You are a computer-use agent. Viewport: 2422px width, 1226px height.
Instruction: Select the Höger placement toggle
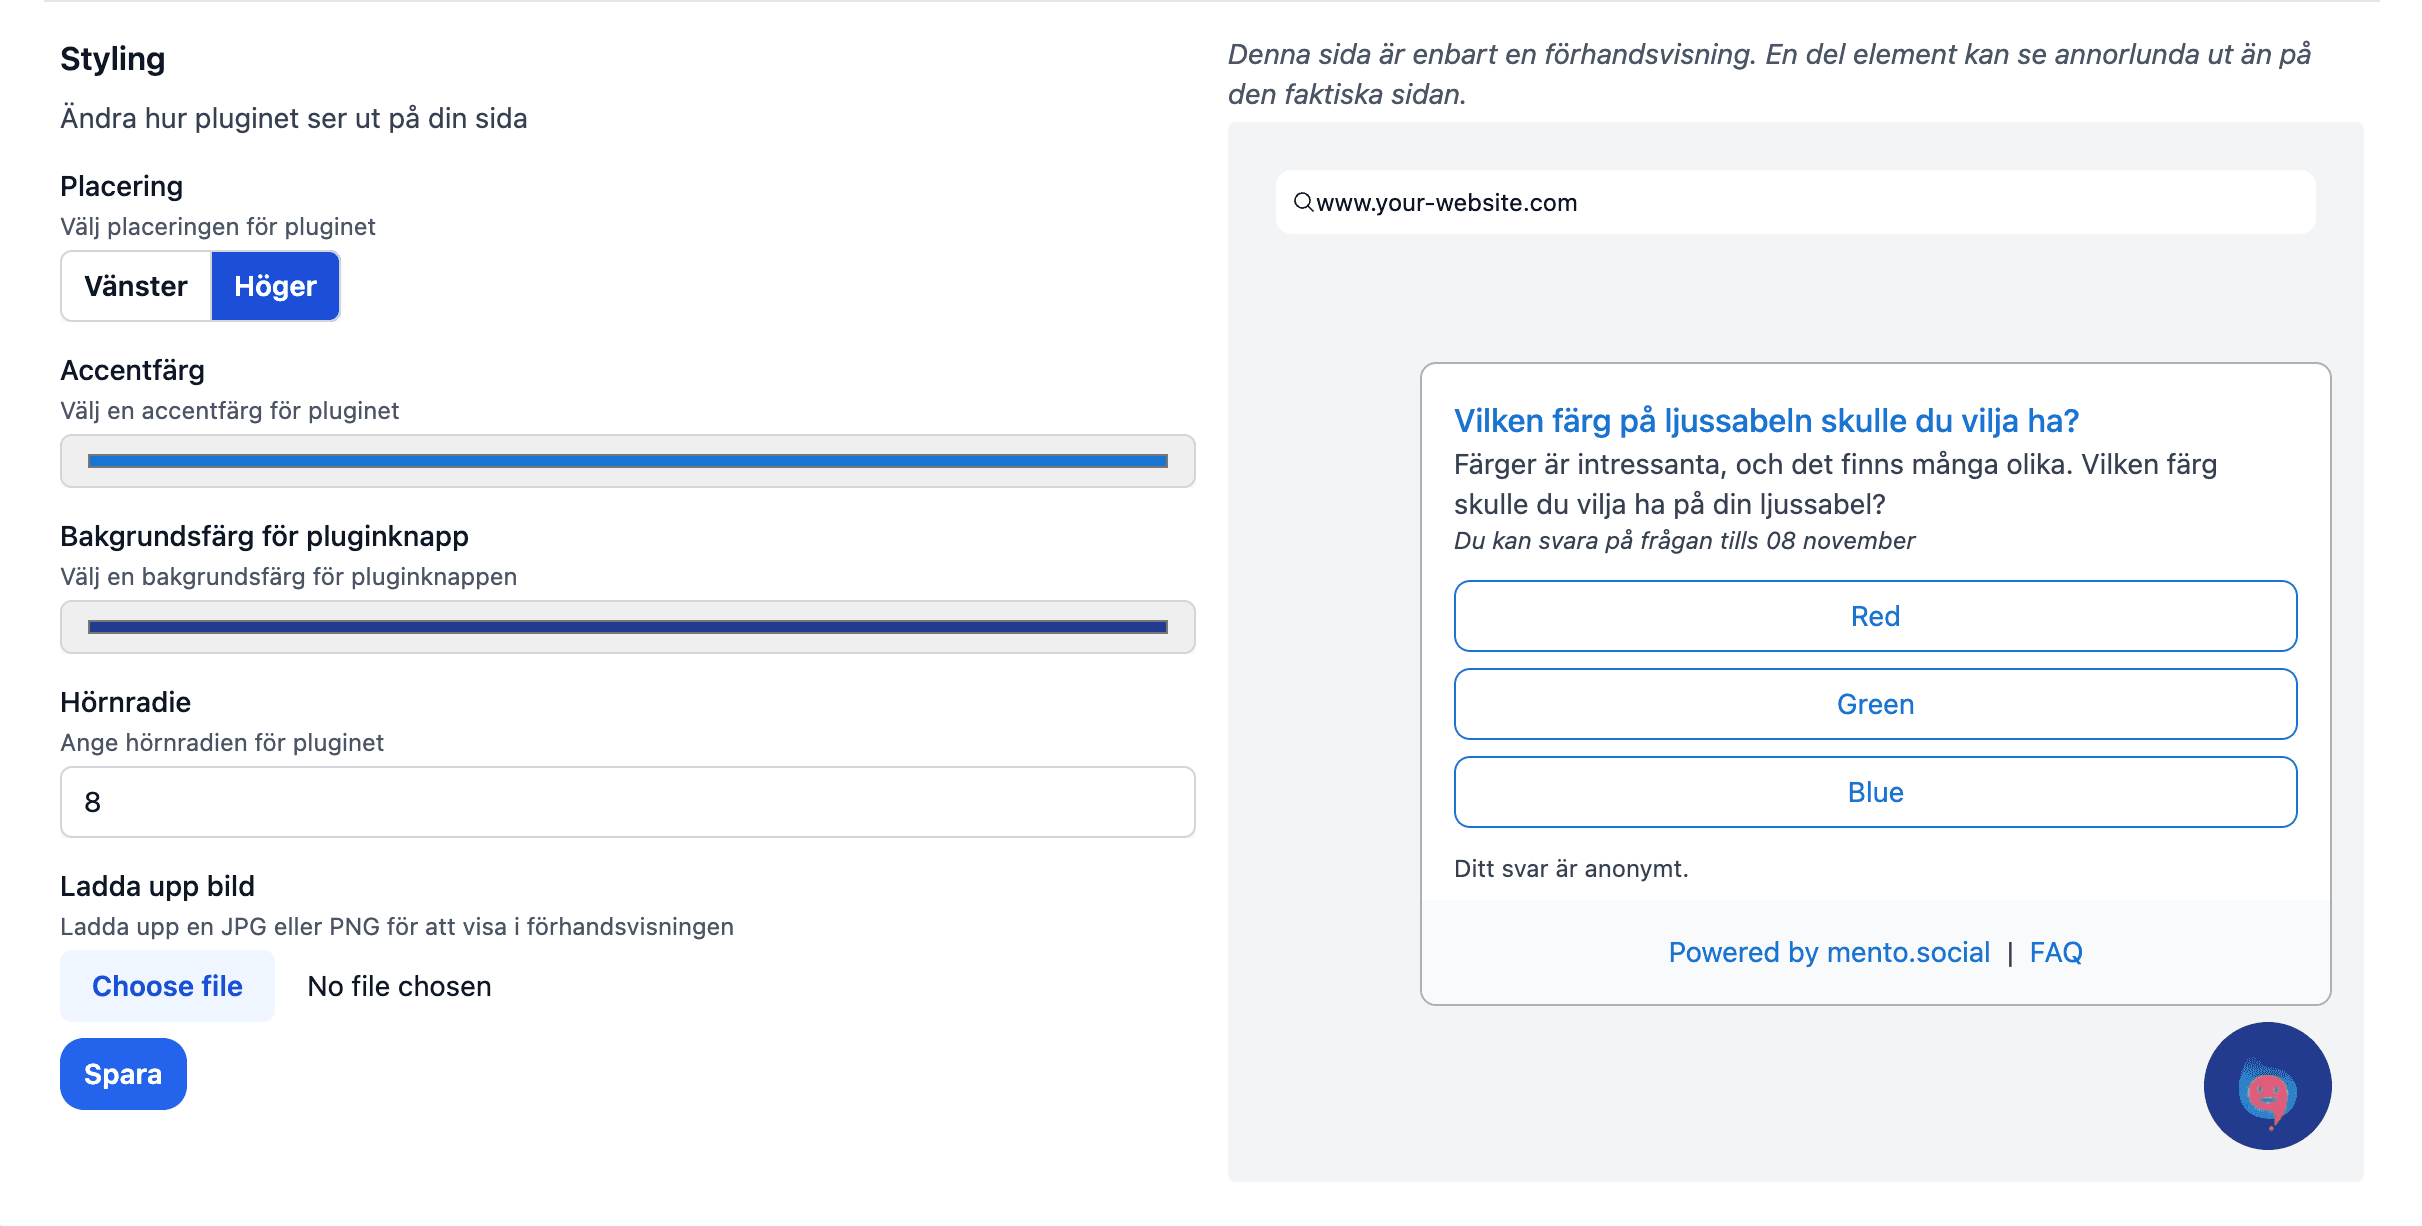coord(275,285)
